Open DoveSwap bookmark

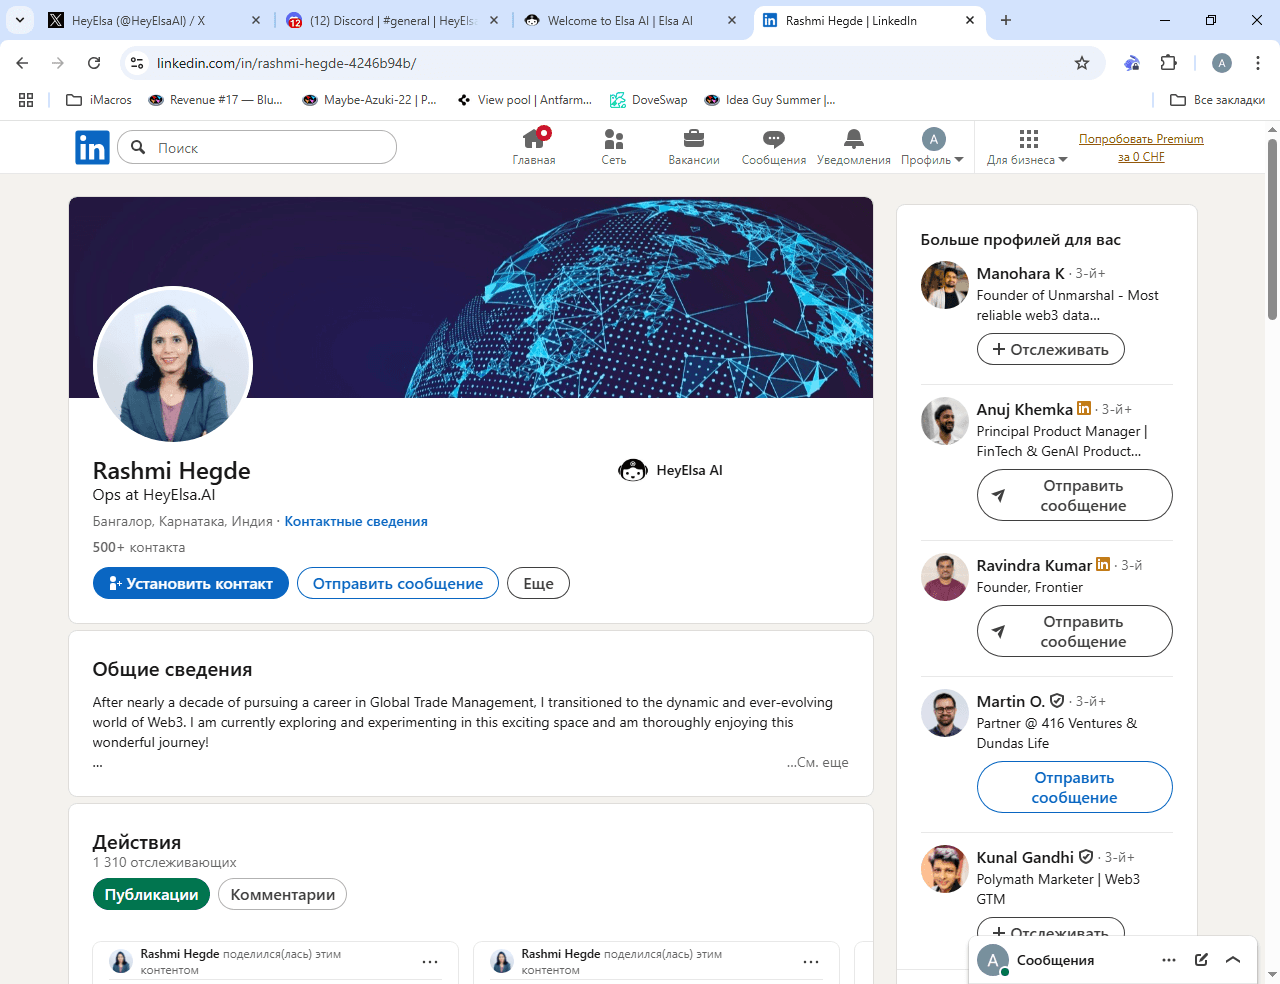click(x=648, y=100)
